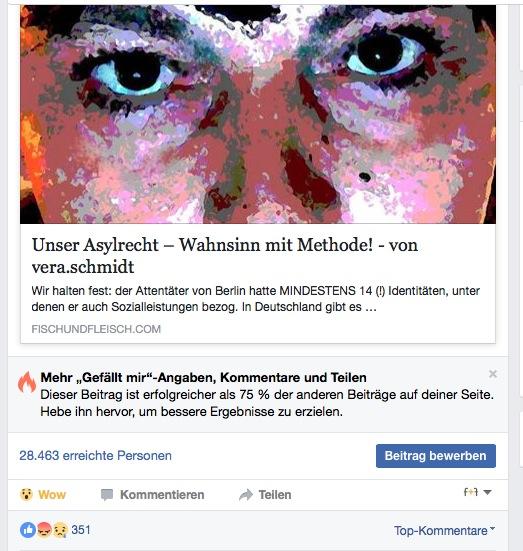The width and height of the screenshot is (523, 551).
Task: Open the 28.463 erreichte Personen link
Action: [96, 455]
